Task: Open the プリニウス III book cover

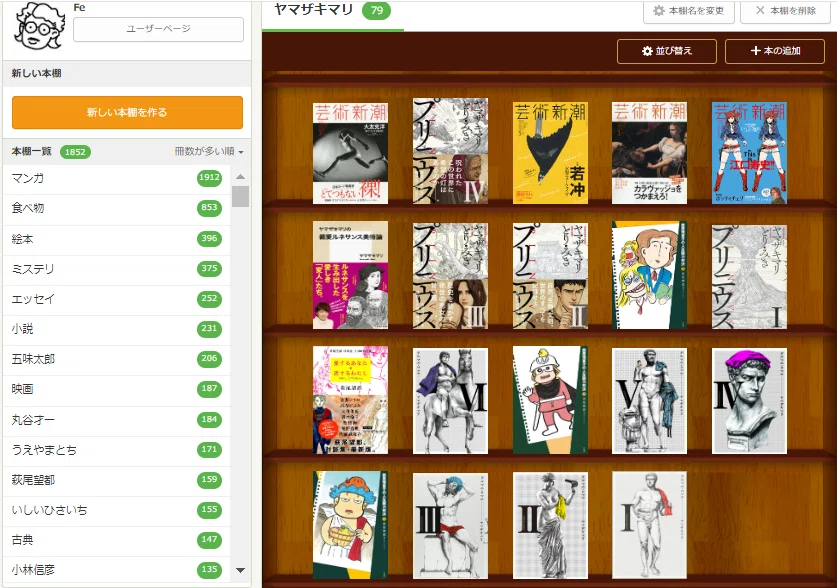Action: point(450,275)
